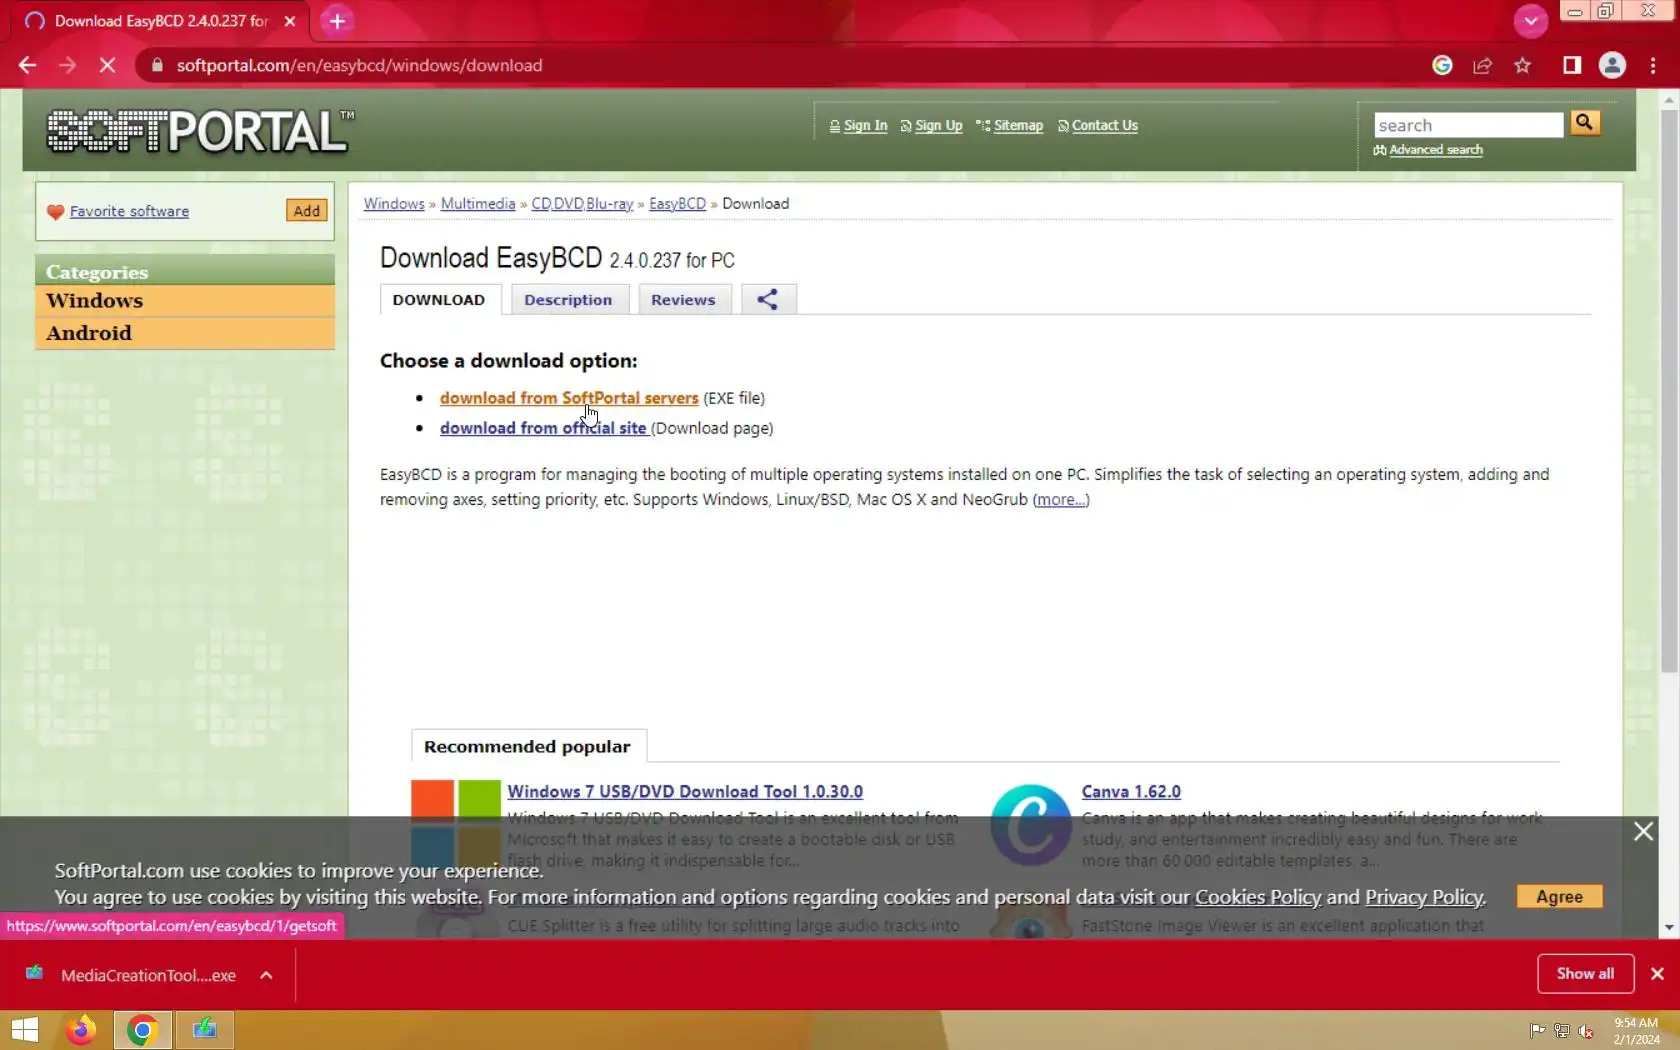The image size is (1680, 1050).
Task: Switch to the DOWNLOAD tab
Action: pyautogui.click(x=439, y=299)
